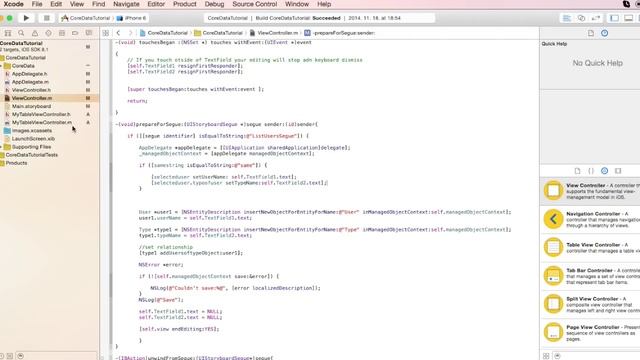The image size is (640, 360).
Task: Open Images.xcassets in the navigator
Action: 31,131
